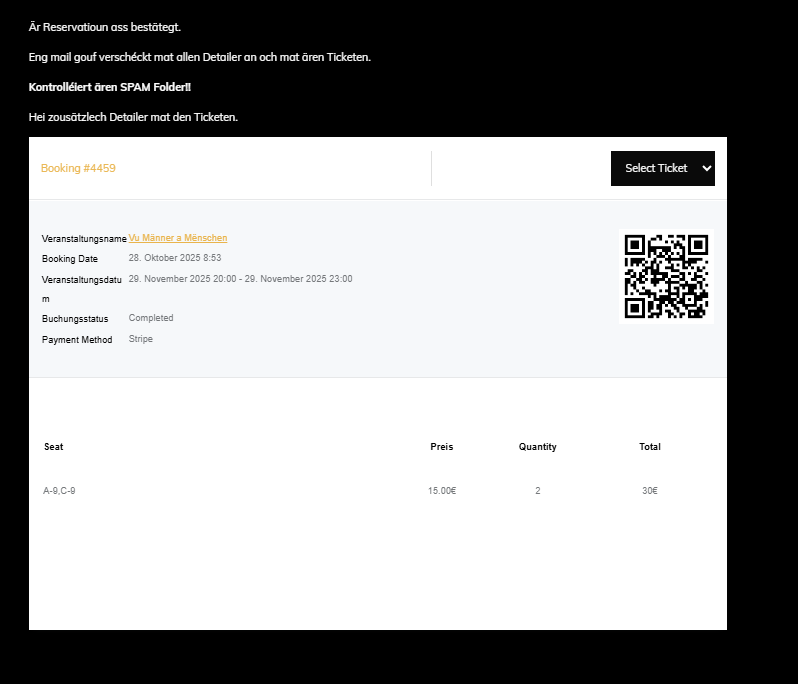Click the Total column header

pos(650,447)
